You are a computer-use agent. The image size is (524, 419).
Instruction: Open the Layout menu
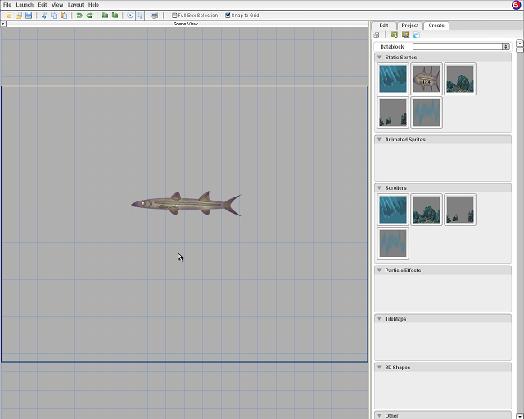[76, 5]
